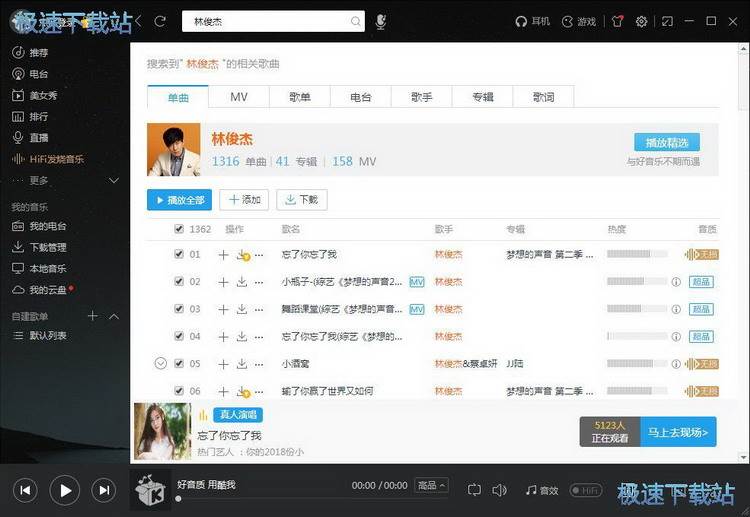Click 播放全部 button

point(179,200)
